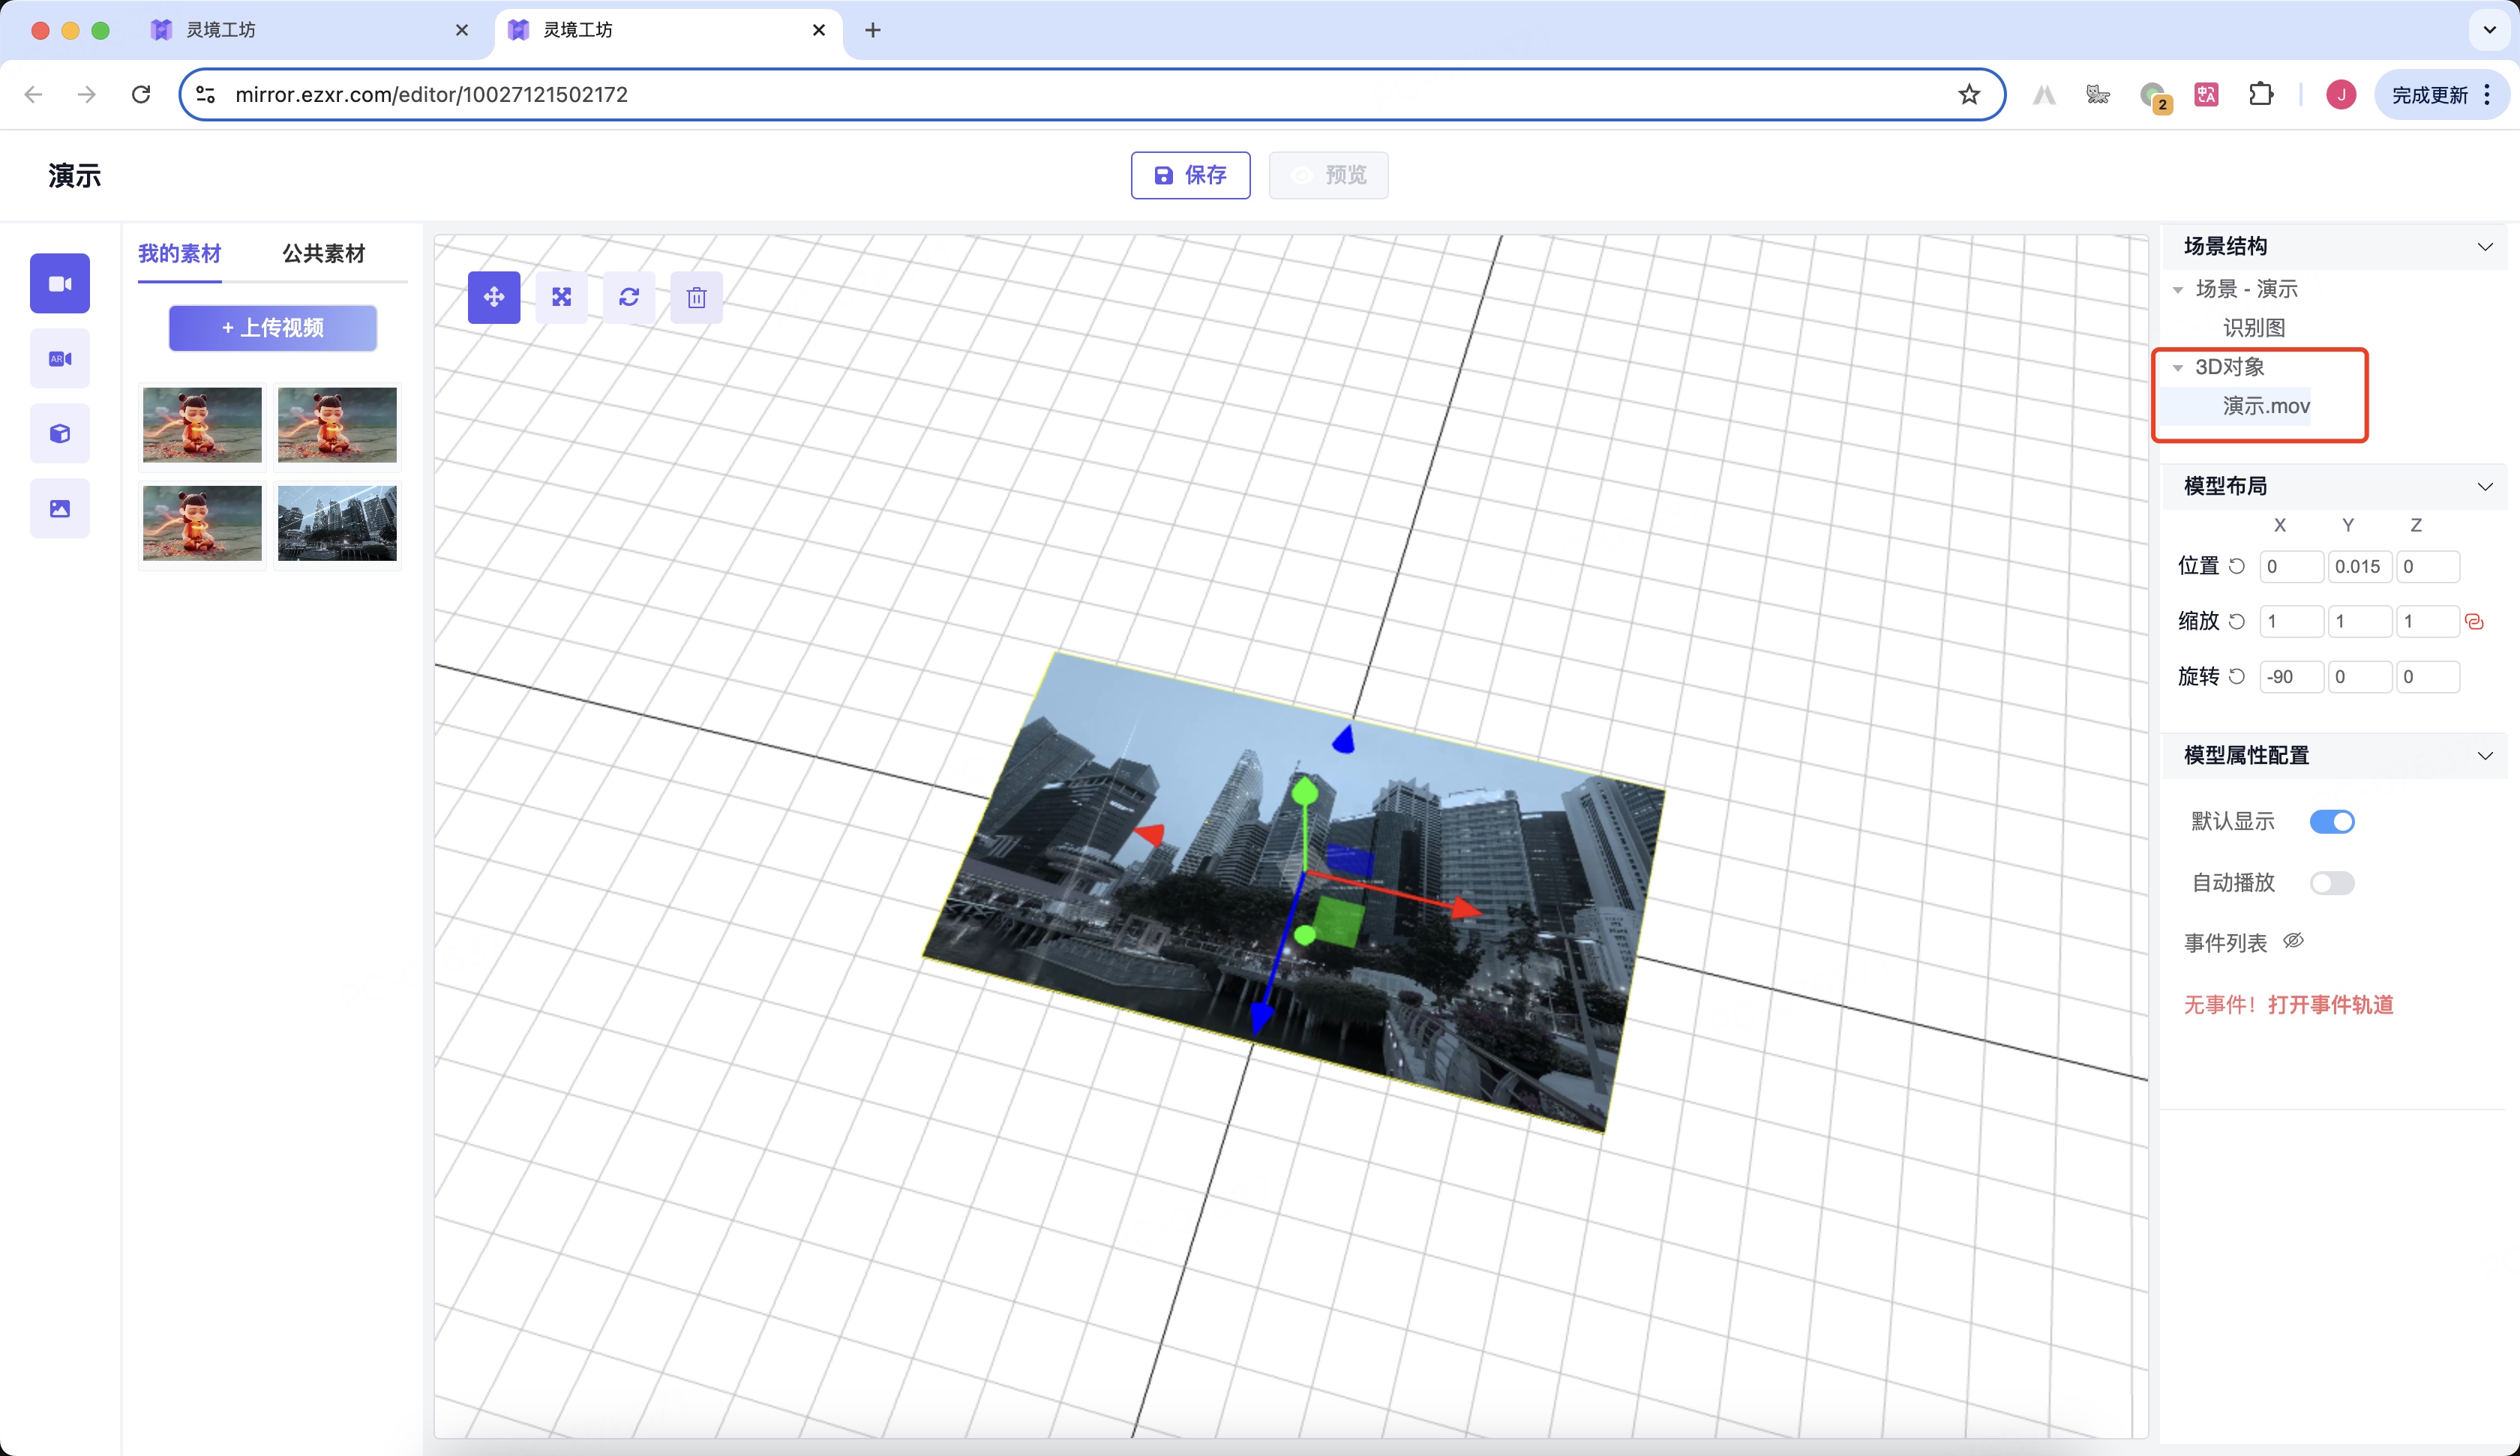This screenshot has height=1456, width=2520.
Task: Click the blue Z-axis gizmo arrow
Action: [x=1262, y=1017]
